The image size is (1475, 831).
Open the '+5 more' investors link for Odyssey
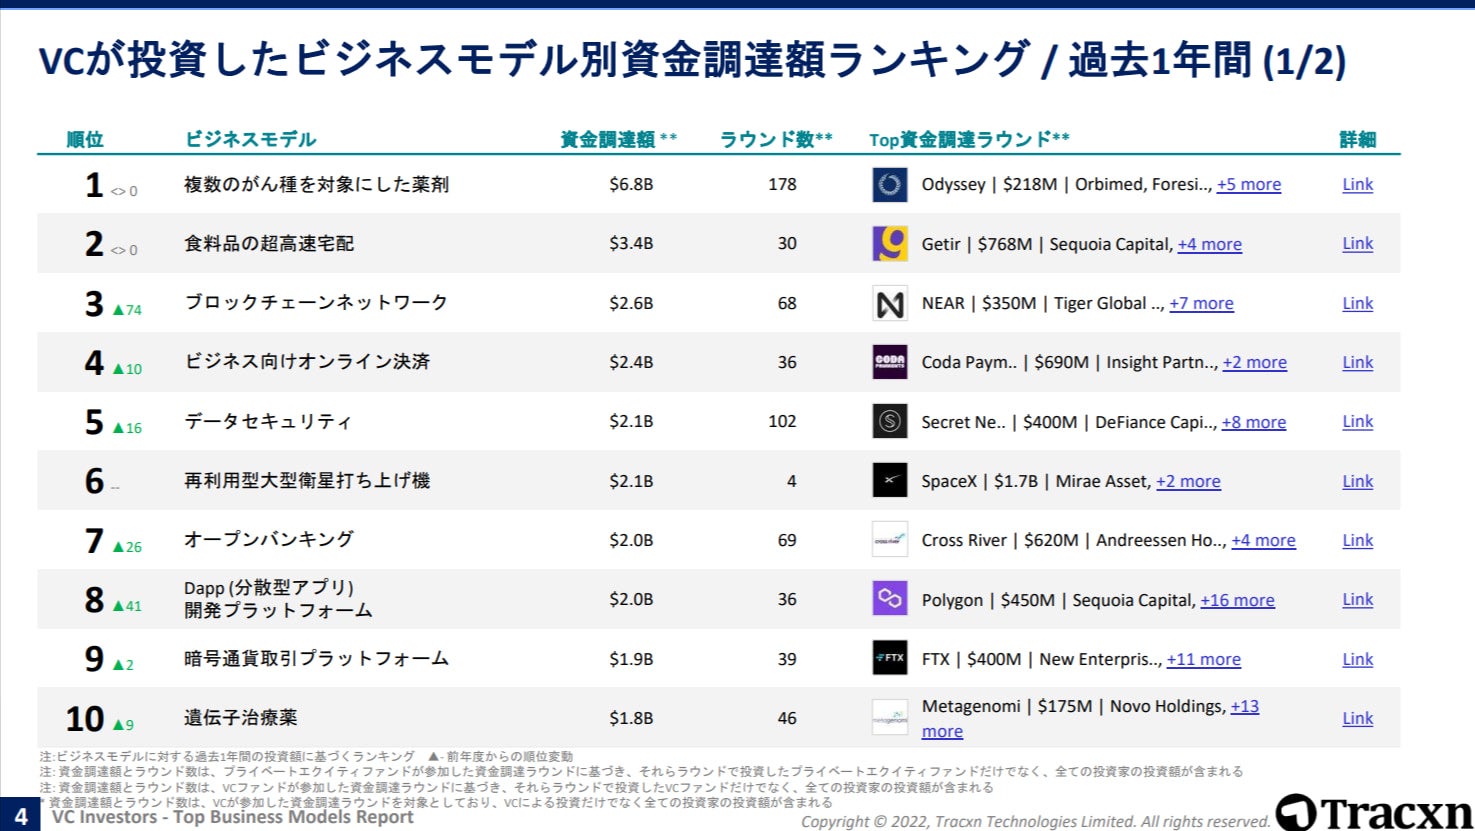(1249, 185)
